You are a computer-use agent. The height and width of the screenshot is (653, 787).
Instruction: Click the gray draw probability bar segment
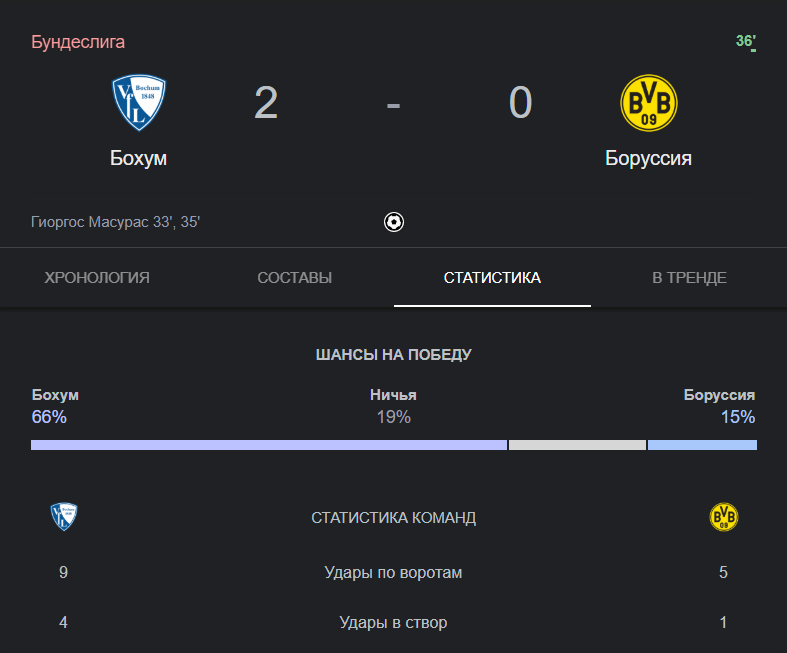pos(577,445)
